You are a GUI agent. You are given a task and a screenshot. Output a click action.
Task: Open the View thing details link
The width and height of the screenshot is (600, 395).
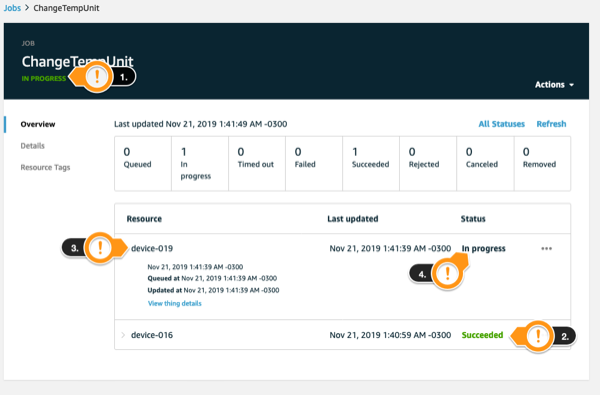click(174, 304)
